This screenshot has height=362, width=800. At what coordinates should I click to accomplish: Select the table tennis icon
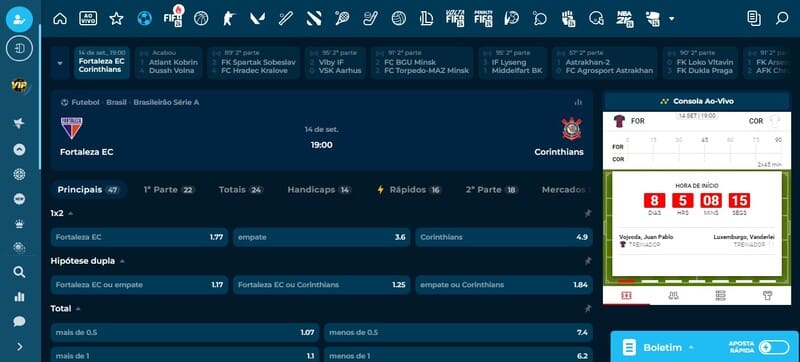coord(539,19)
